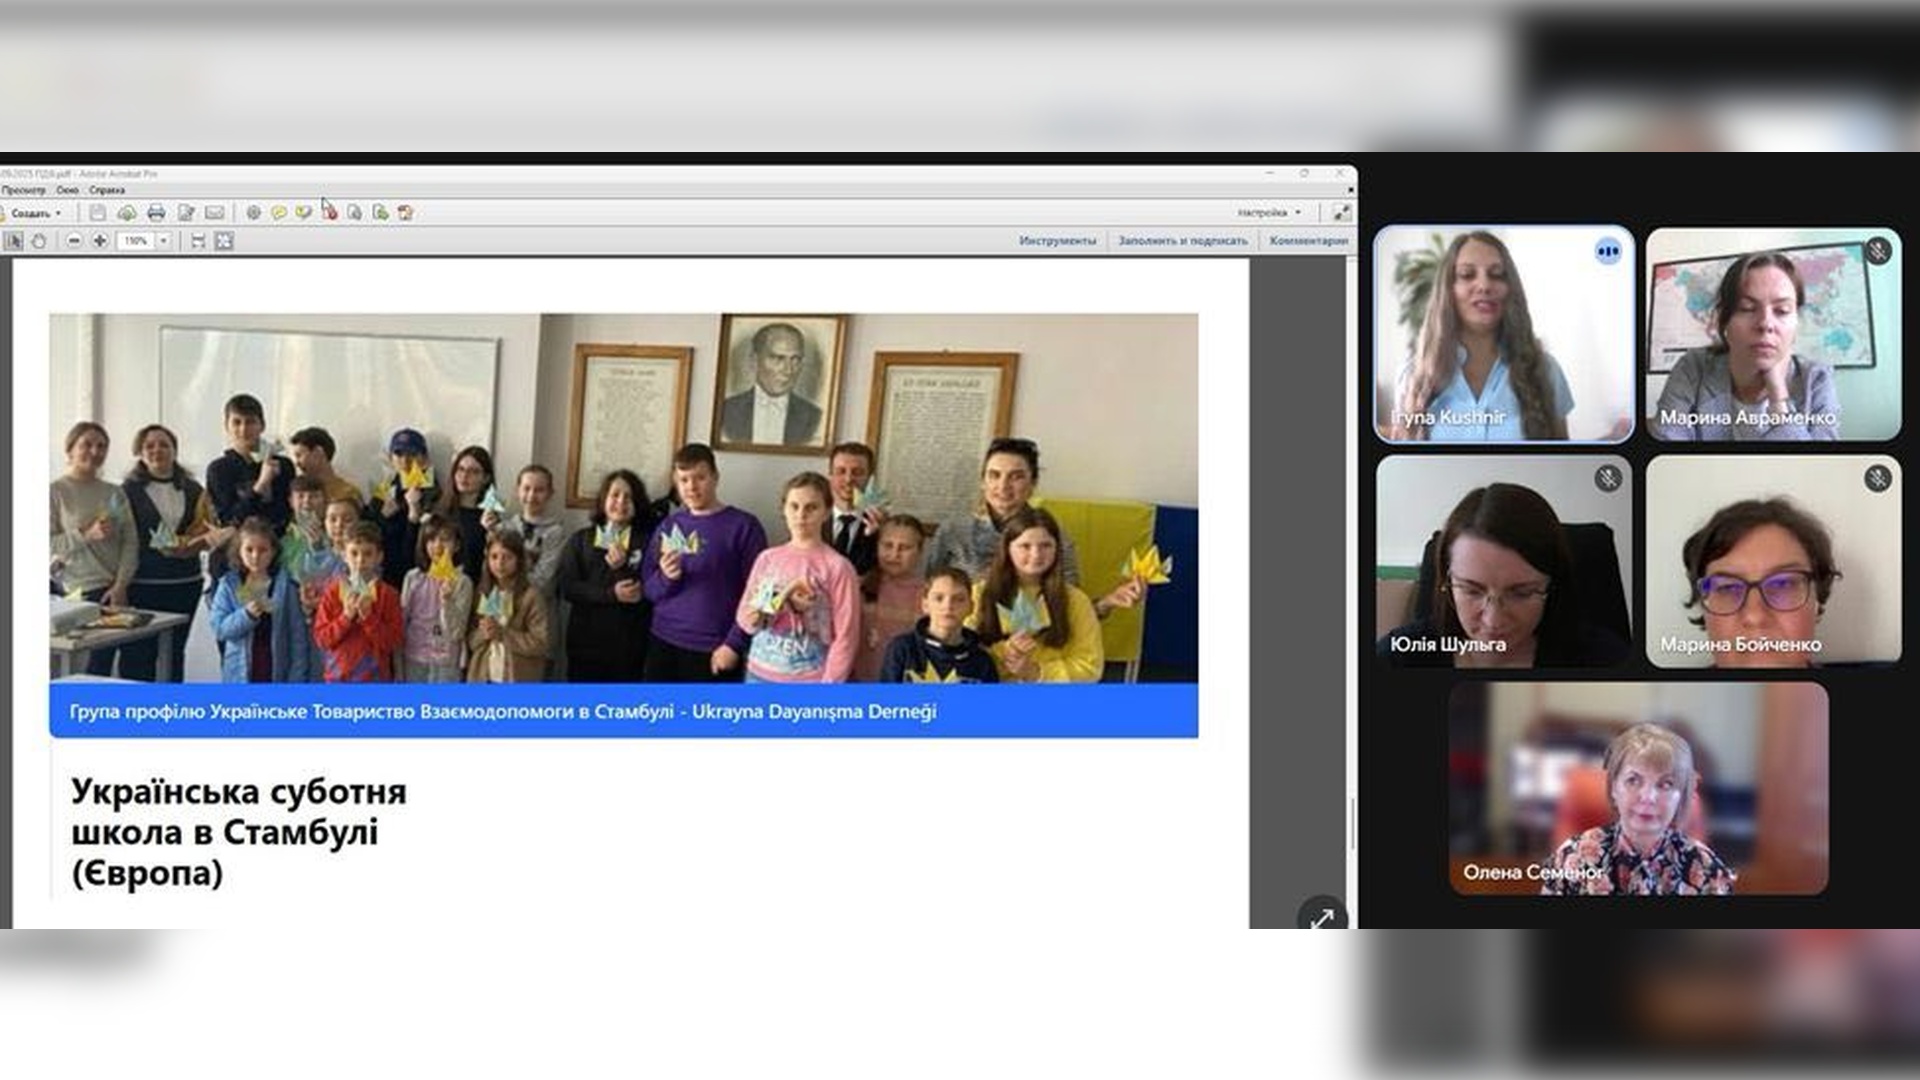Open the Окно menu

pyautogui.click(x=67, y=190)
